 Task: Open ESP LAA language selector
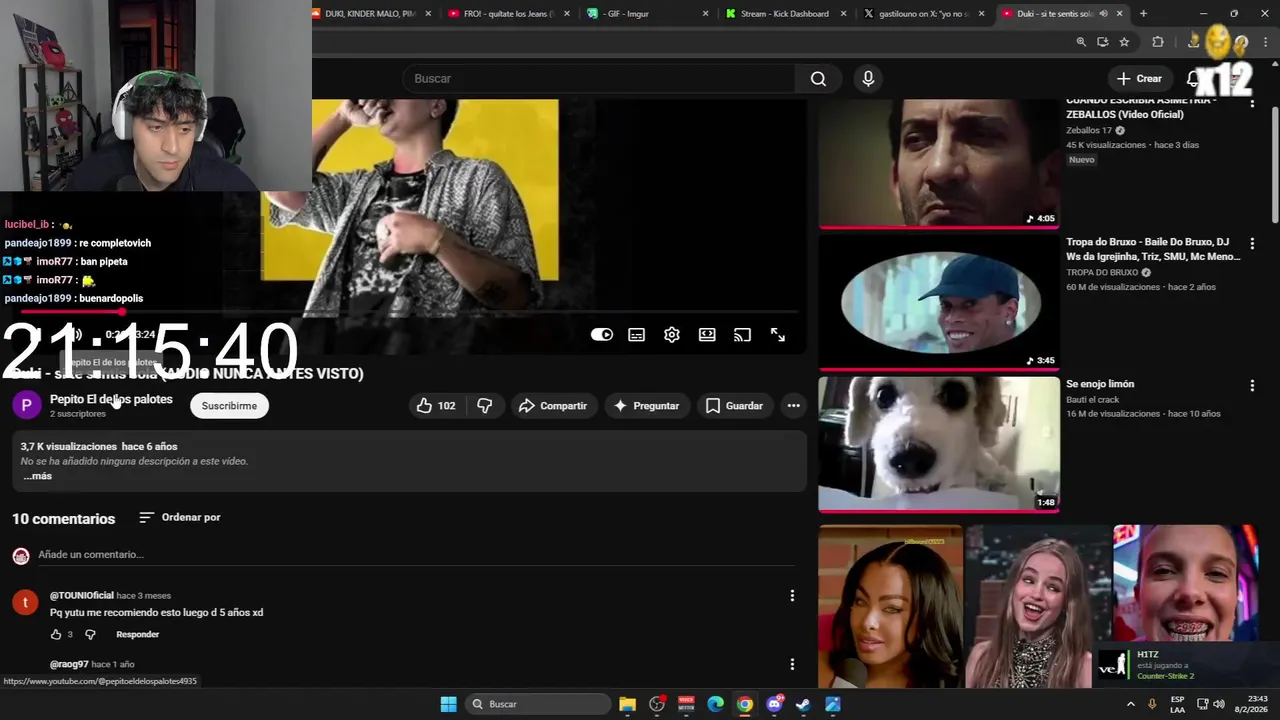1178,704
